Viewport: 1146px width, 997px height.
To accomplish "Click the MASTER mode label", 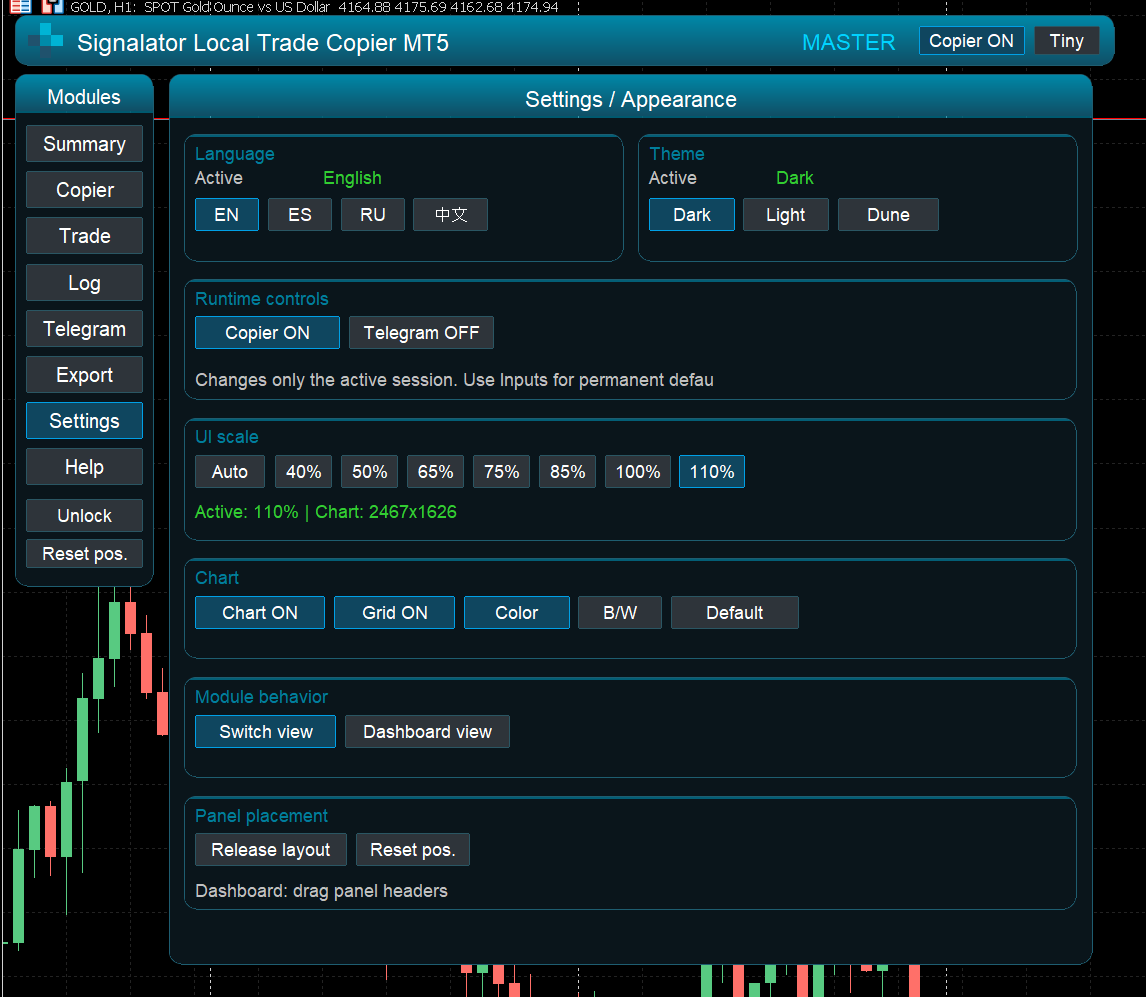I will click(x=849, y=42).
